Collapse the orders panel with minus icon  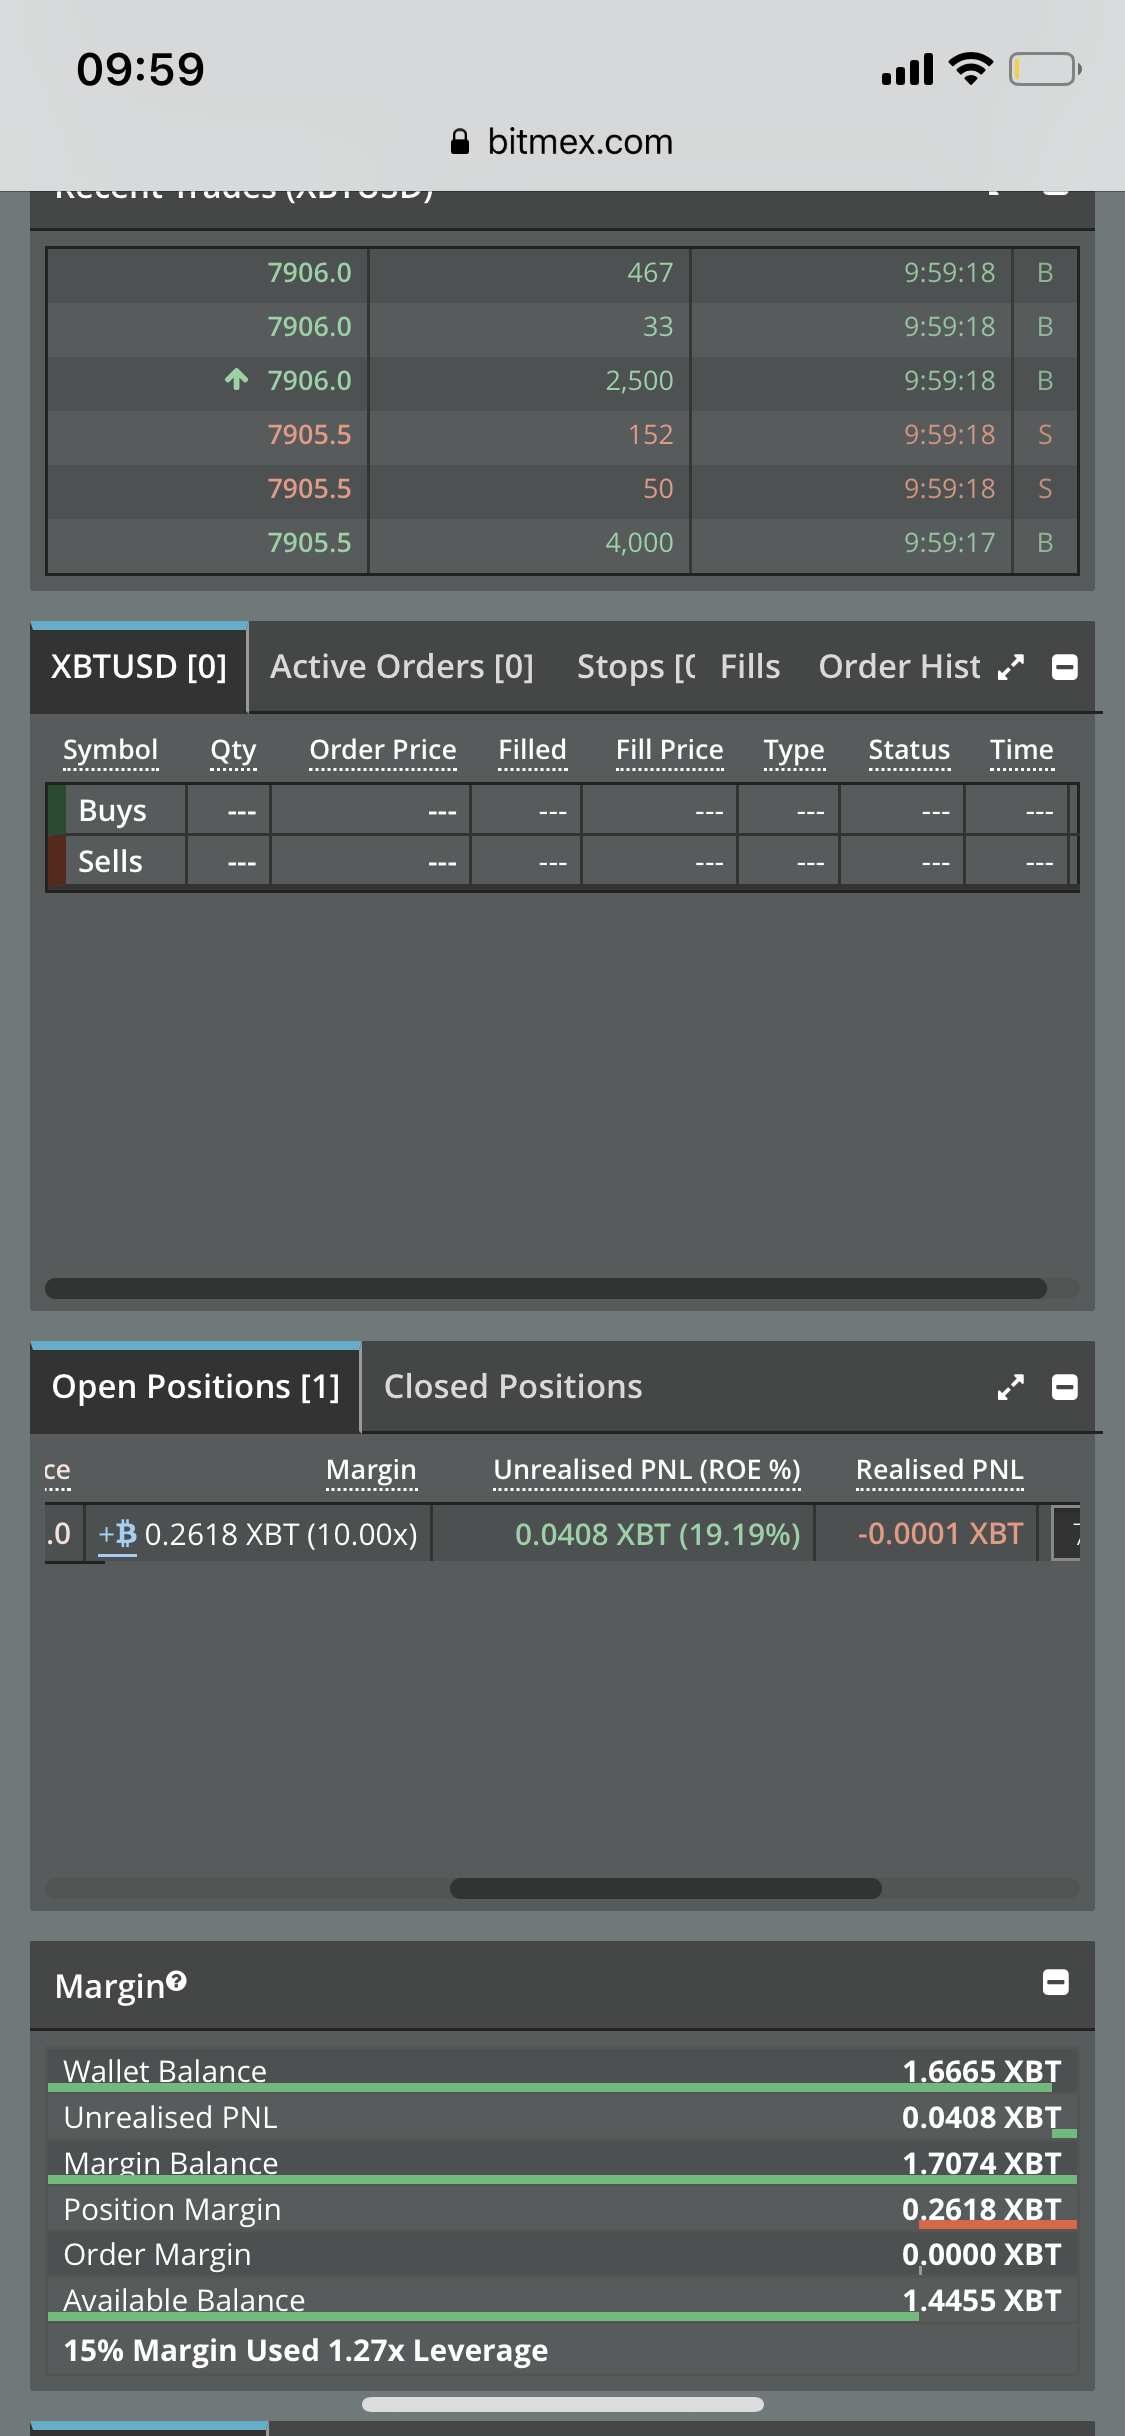1065,667
